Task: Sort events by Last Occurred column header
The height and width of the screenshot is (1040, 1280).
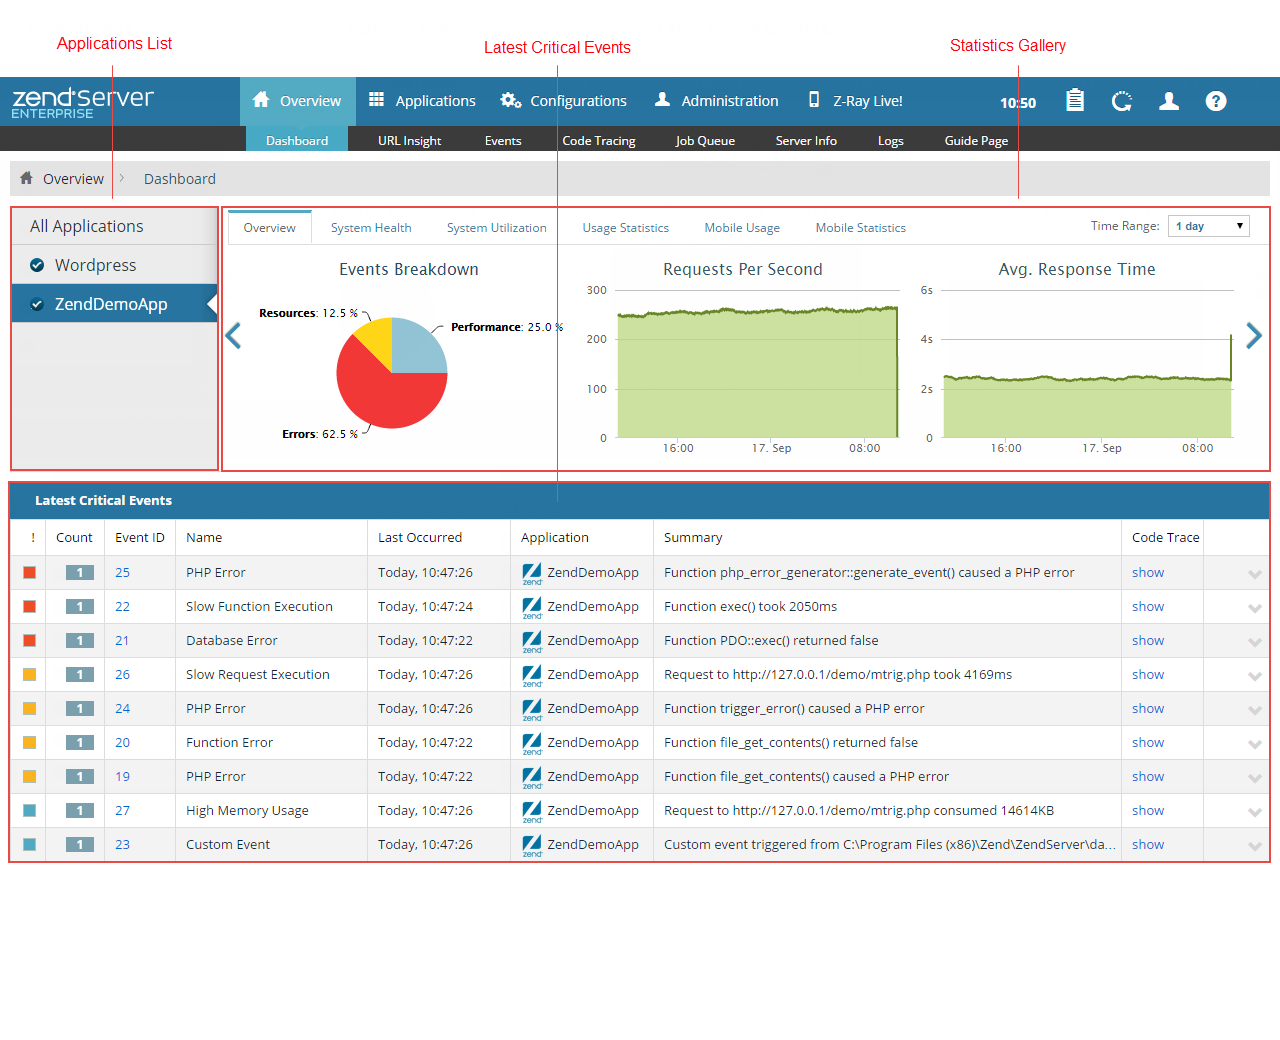Action: coord(420,538)
